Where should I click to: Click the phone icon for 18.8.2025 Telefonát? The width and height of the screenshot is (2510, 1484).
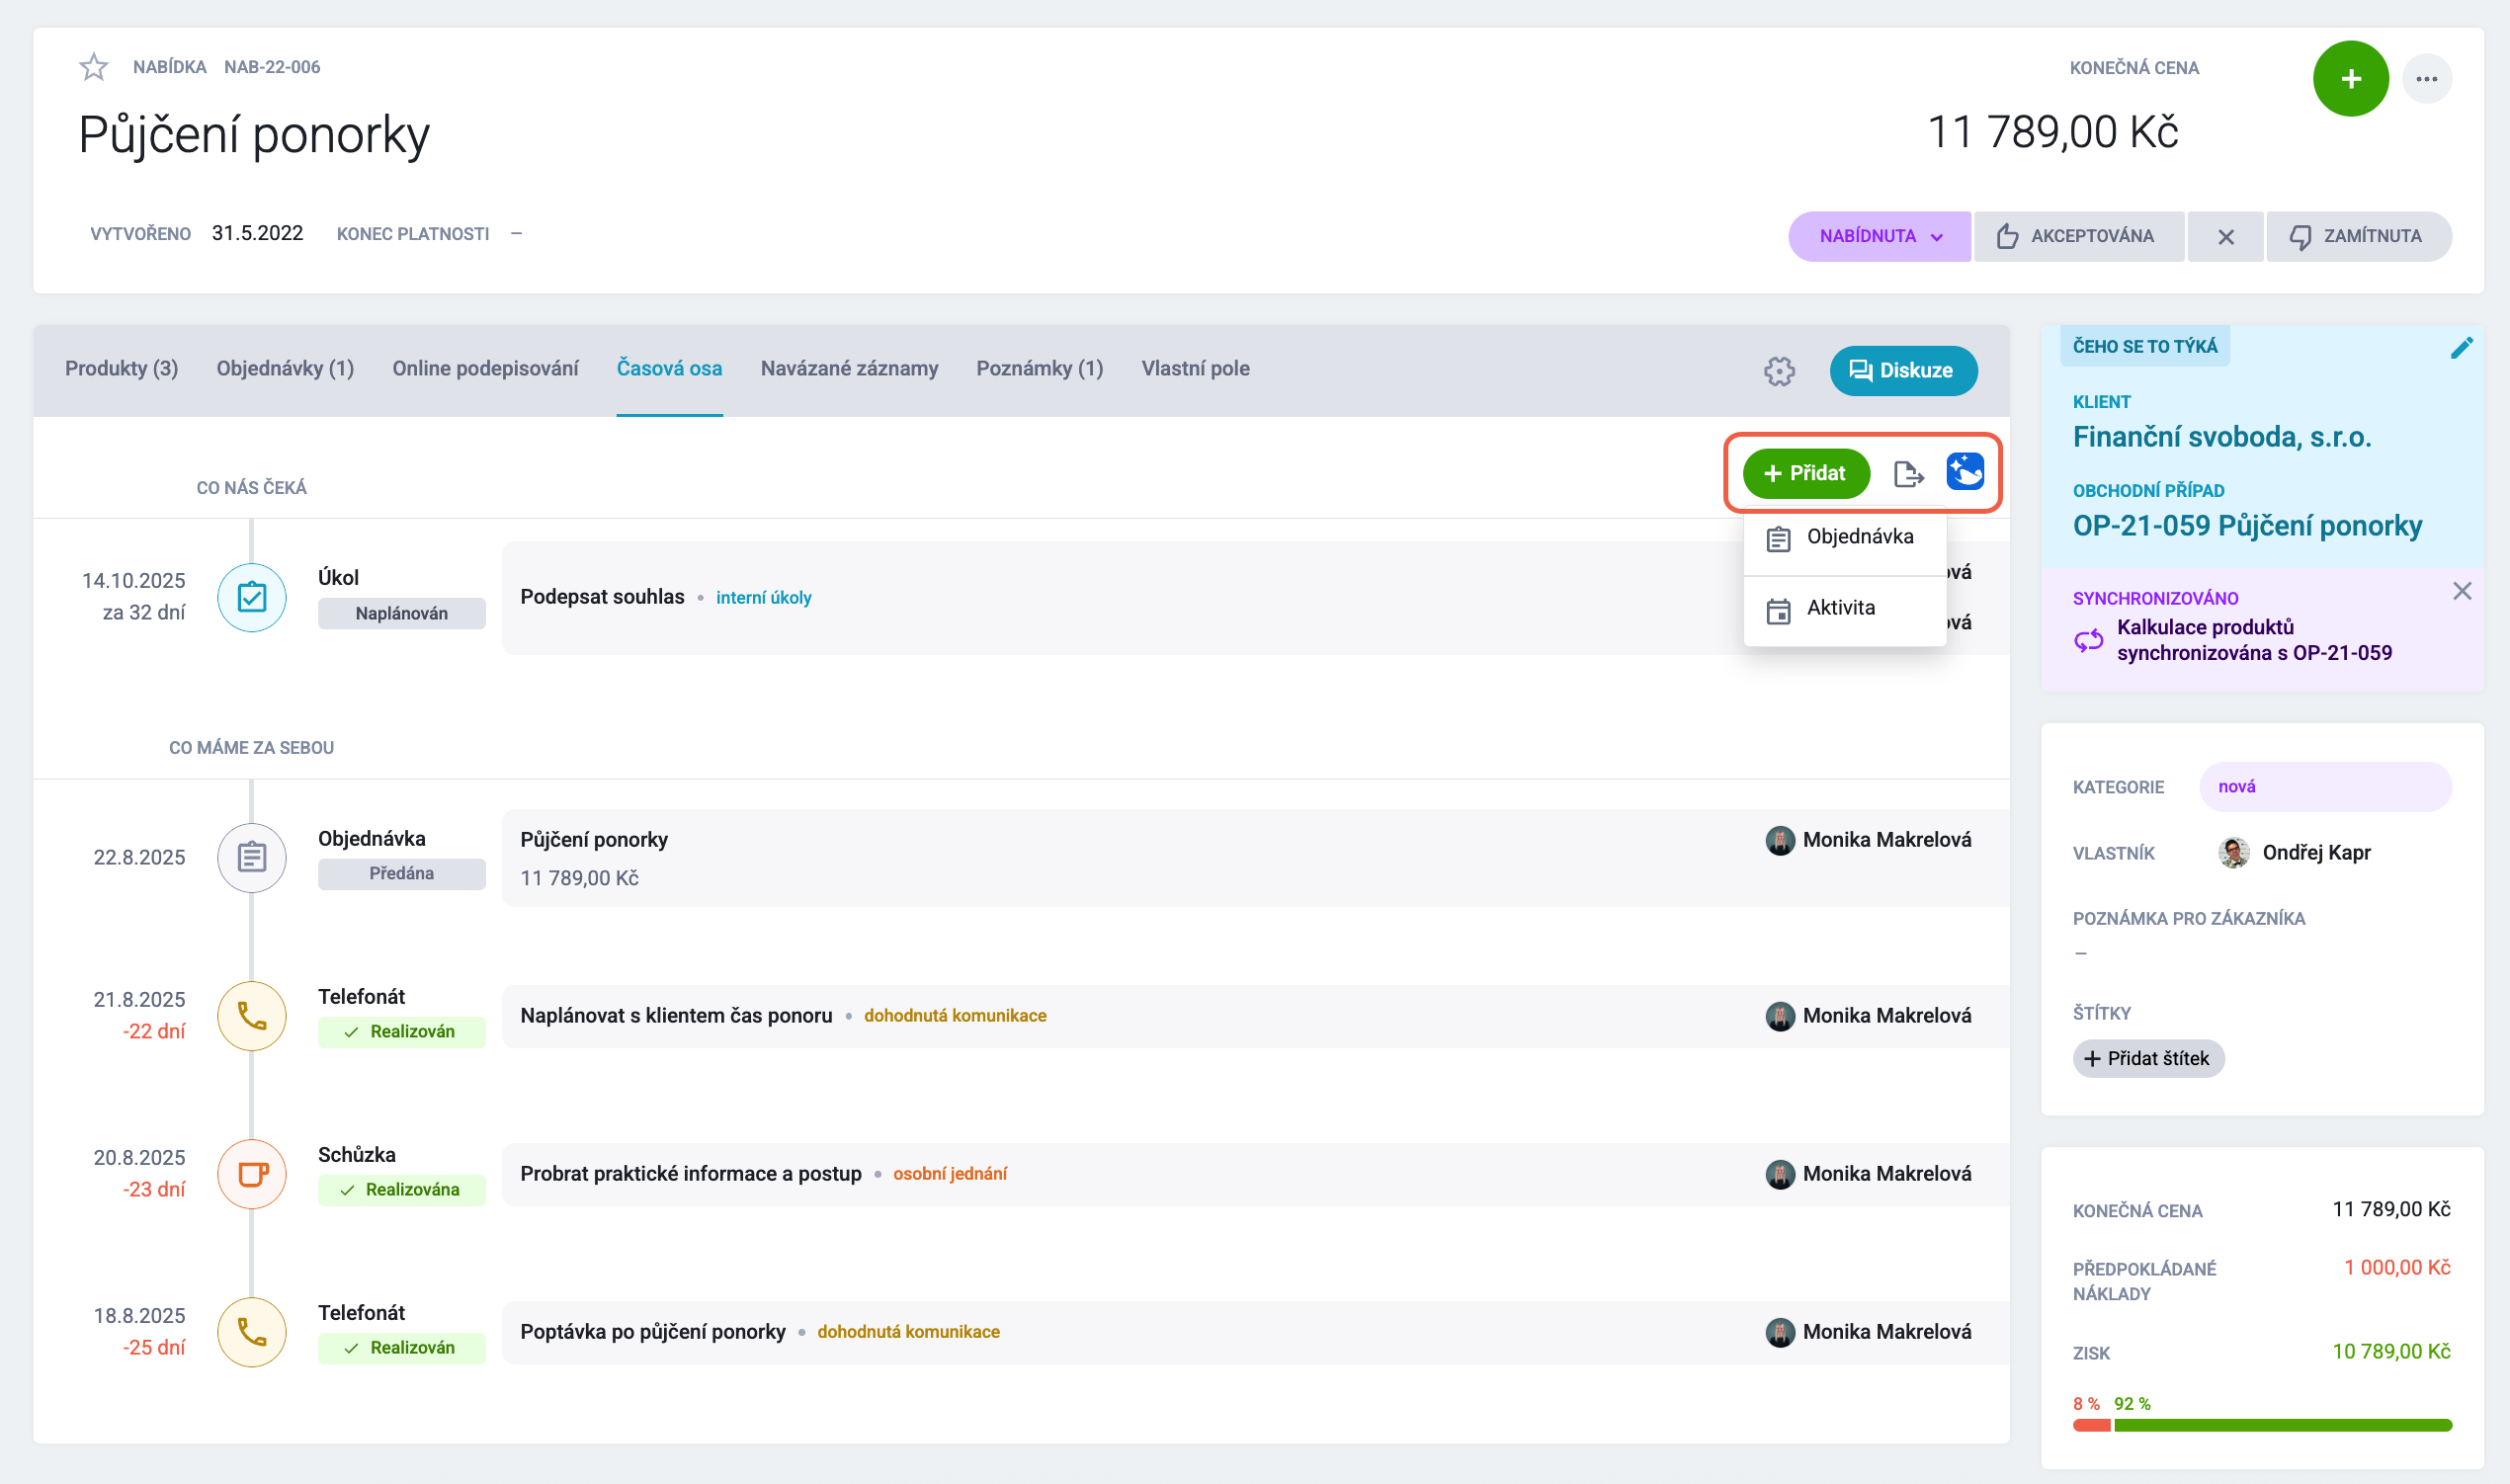tap(252, 1332)
